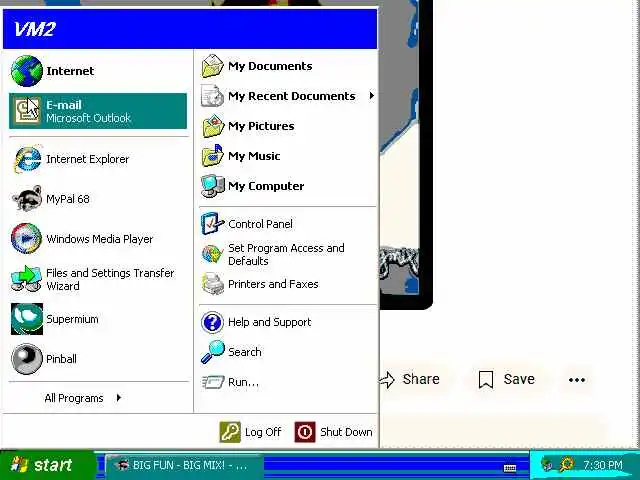Click the Search magnifier icon

(213, 351)
